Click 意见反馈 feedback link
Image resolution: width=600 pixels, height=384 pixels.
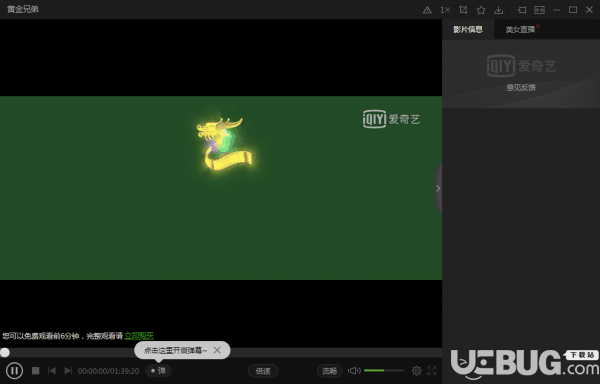pos(521,88)
